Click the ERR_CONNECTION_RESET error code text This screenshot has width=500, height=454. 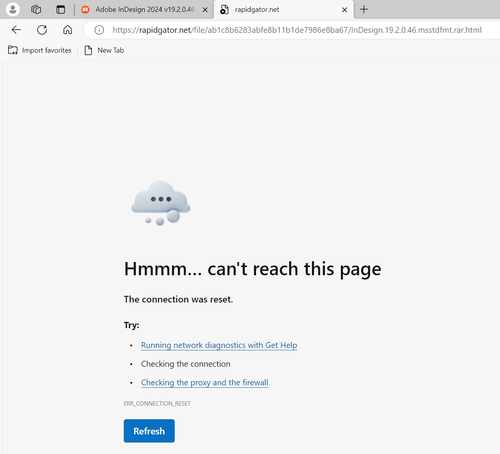(157, 404)
